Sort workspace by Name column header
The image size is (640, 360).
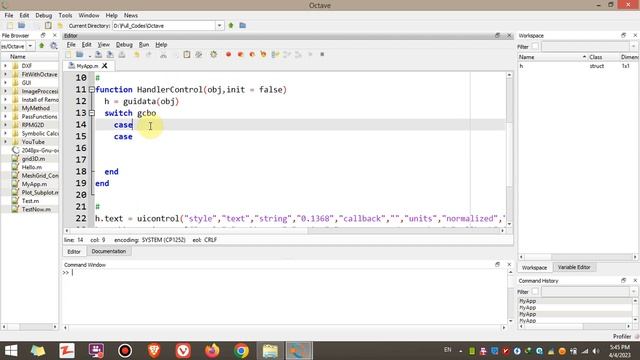pyautogui.click(x=552, y=57)
